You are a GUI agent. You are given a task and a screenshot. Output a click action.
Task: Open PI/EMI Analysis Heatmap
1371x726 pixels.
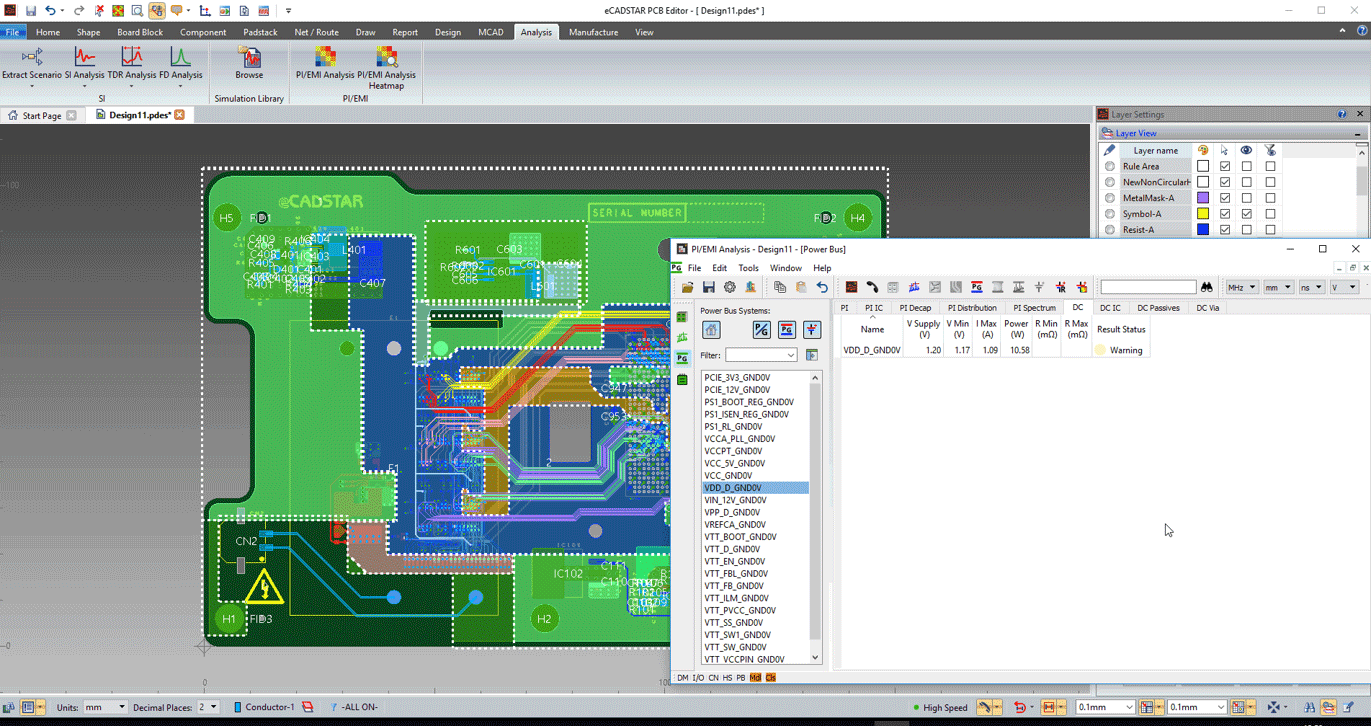386,68
